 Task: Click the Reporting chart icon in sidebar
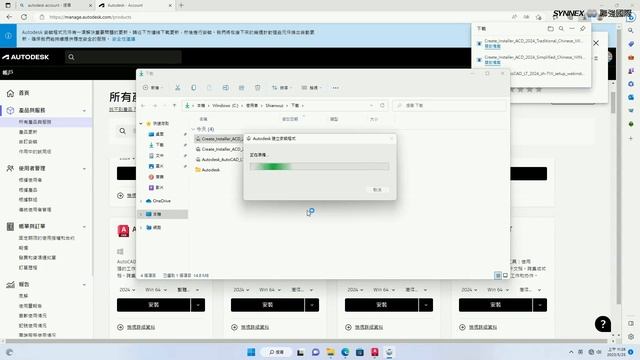[10, 284]
